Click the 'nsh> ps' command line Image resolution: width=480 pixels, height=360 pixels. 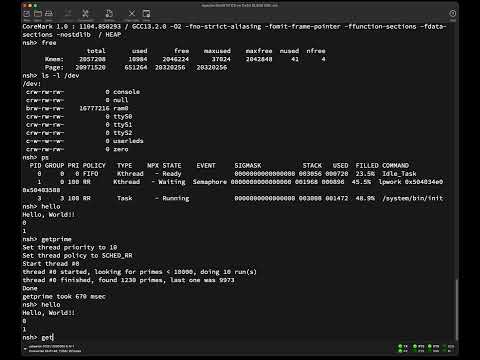[x=36, y=157]
